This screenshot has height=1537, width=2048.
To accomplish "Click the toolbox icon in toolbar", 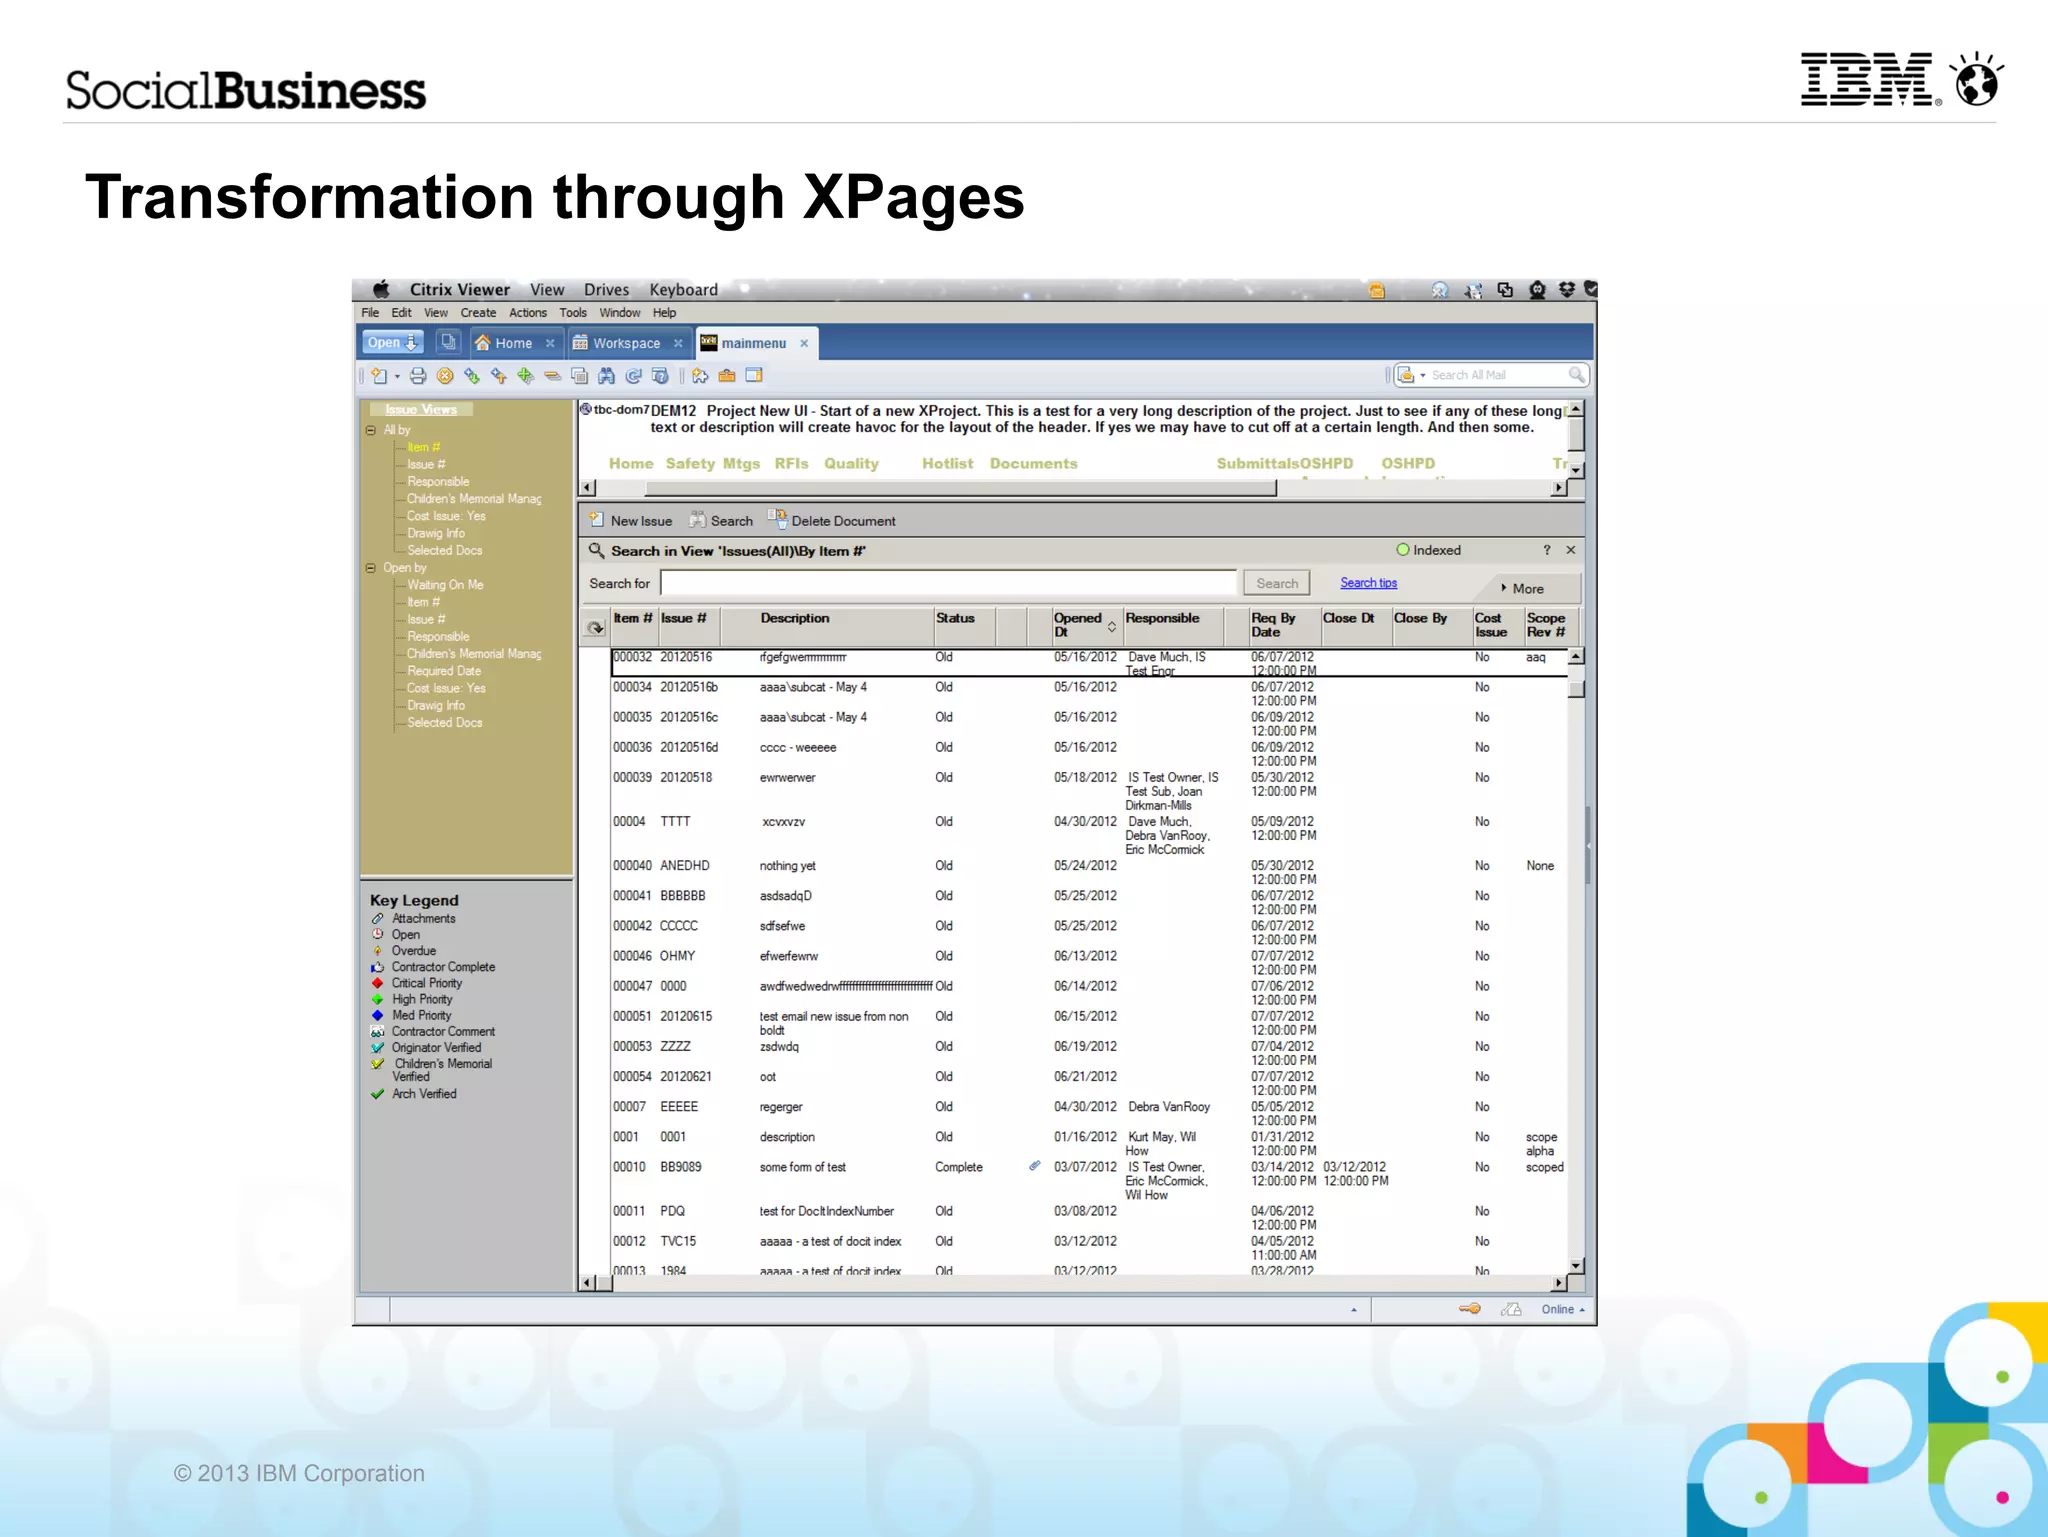I will 727,376.
